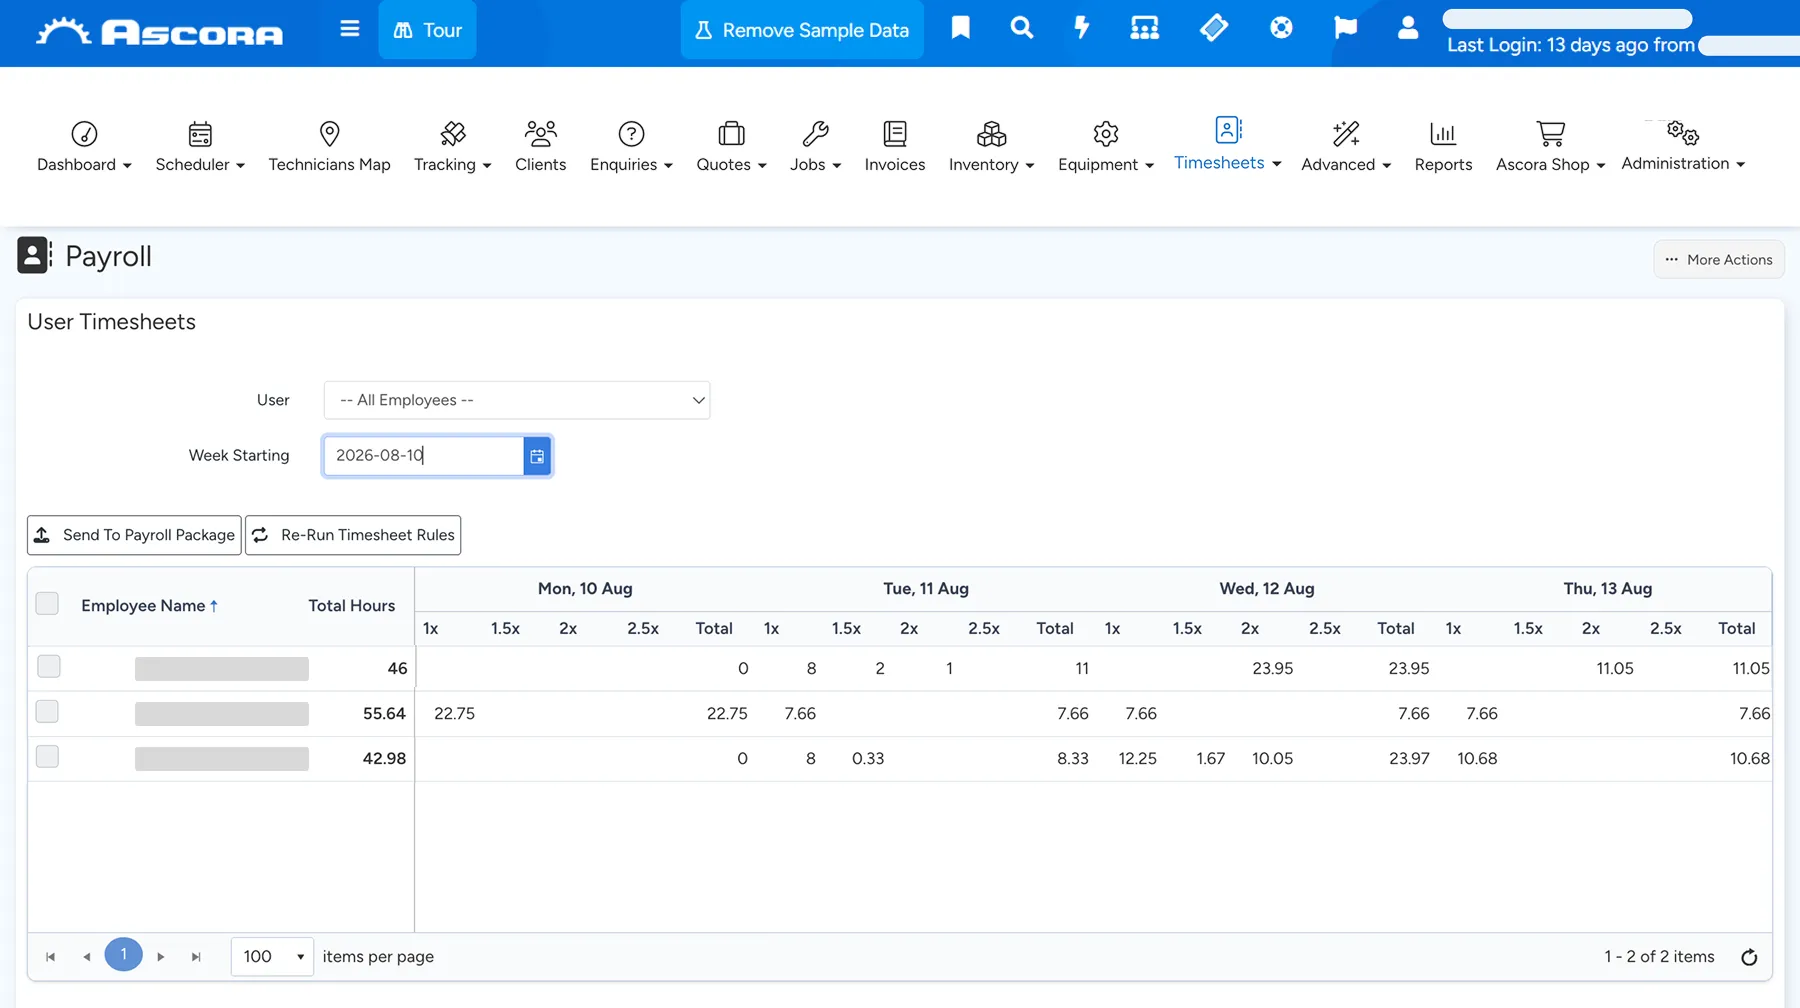Viewport: 1800px width, 1008px height.
Task: Click the Reports bar chart icon
Action: pyautogui.click(x=1443, y=133)
